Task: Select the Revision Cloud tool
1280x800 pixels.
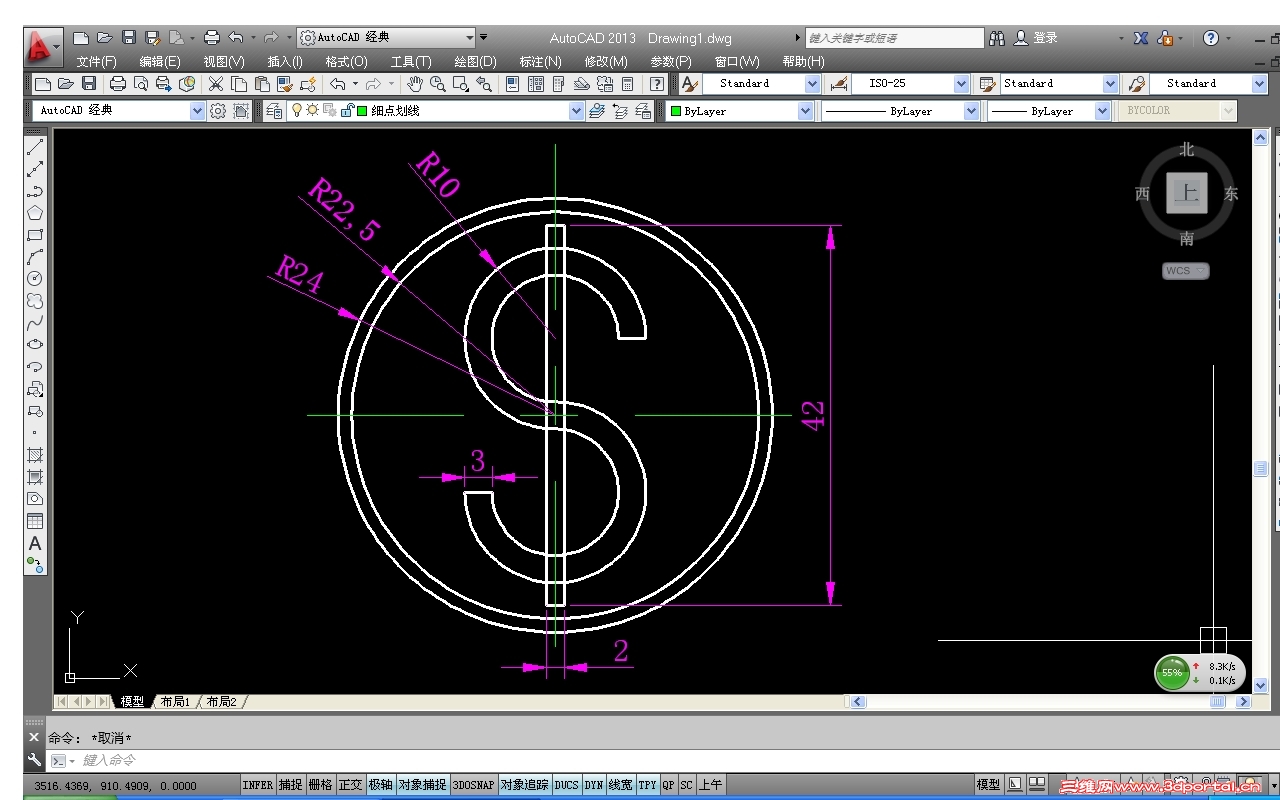Action: tap(35, 300)
